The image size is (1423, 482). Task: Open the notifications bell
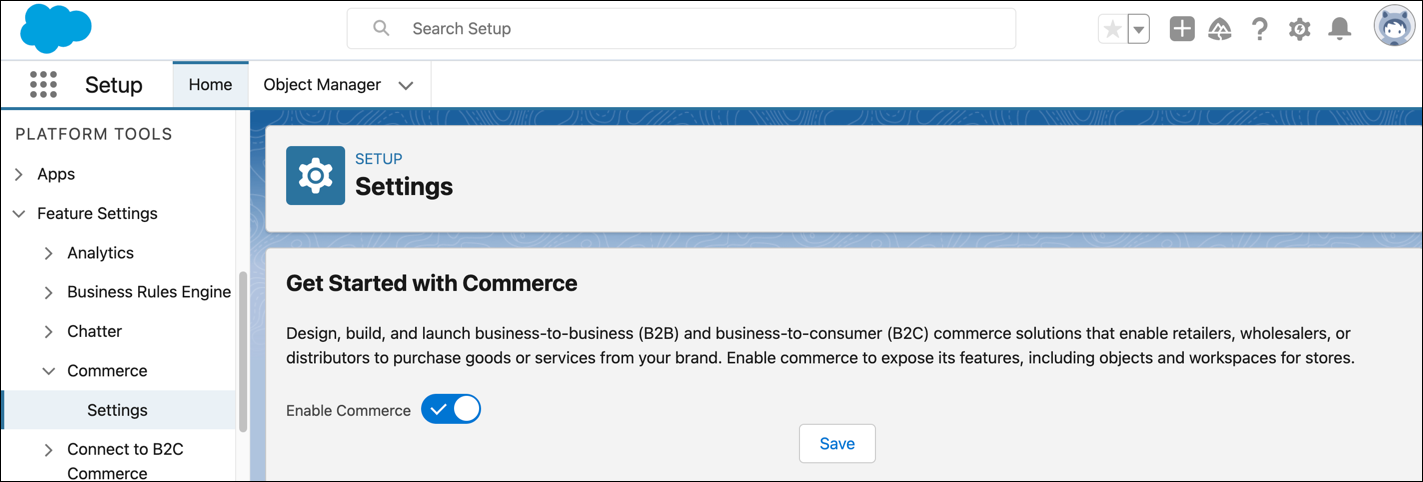(x=1339, y=29)
